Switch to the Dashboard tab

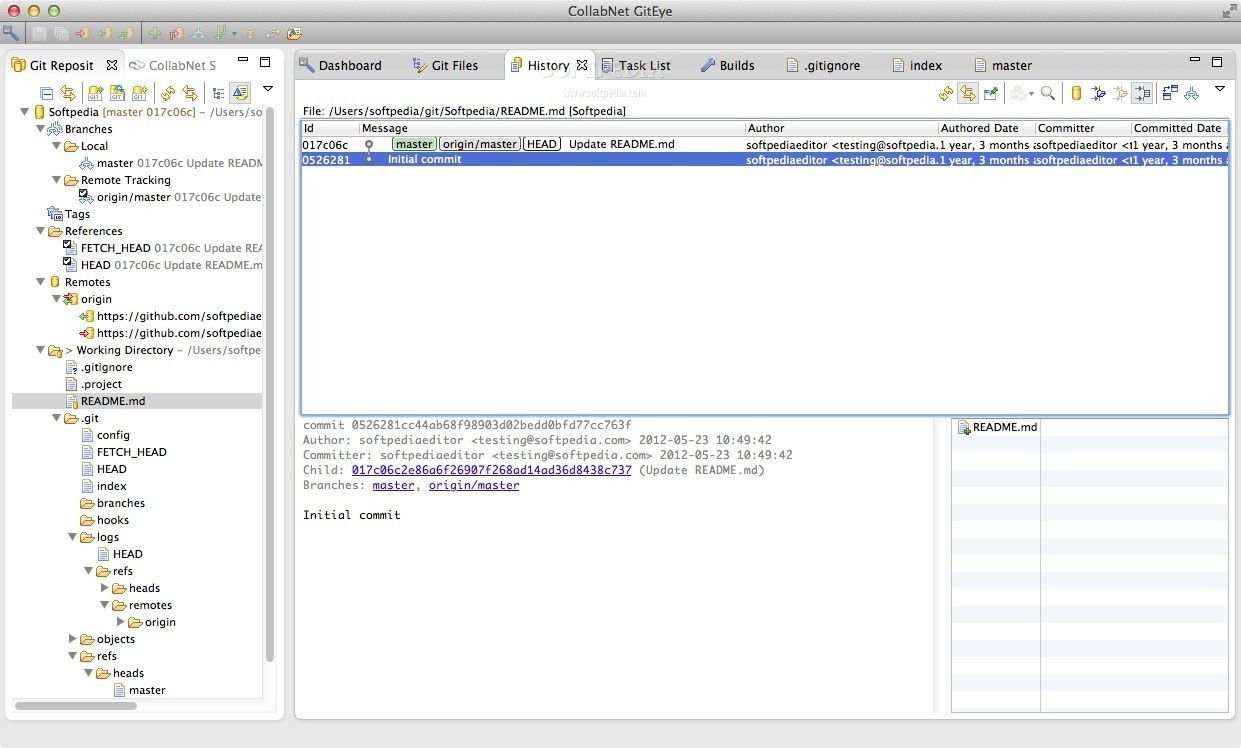341,65
